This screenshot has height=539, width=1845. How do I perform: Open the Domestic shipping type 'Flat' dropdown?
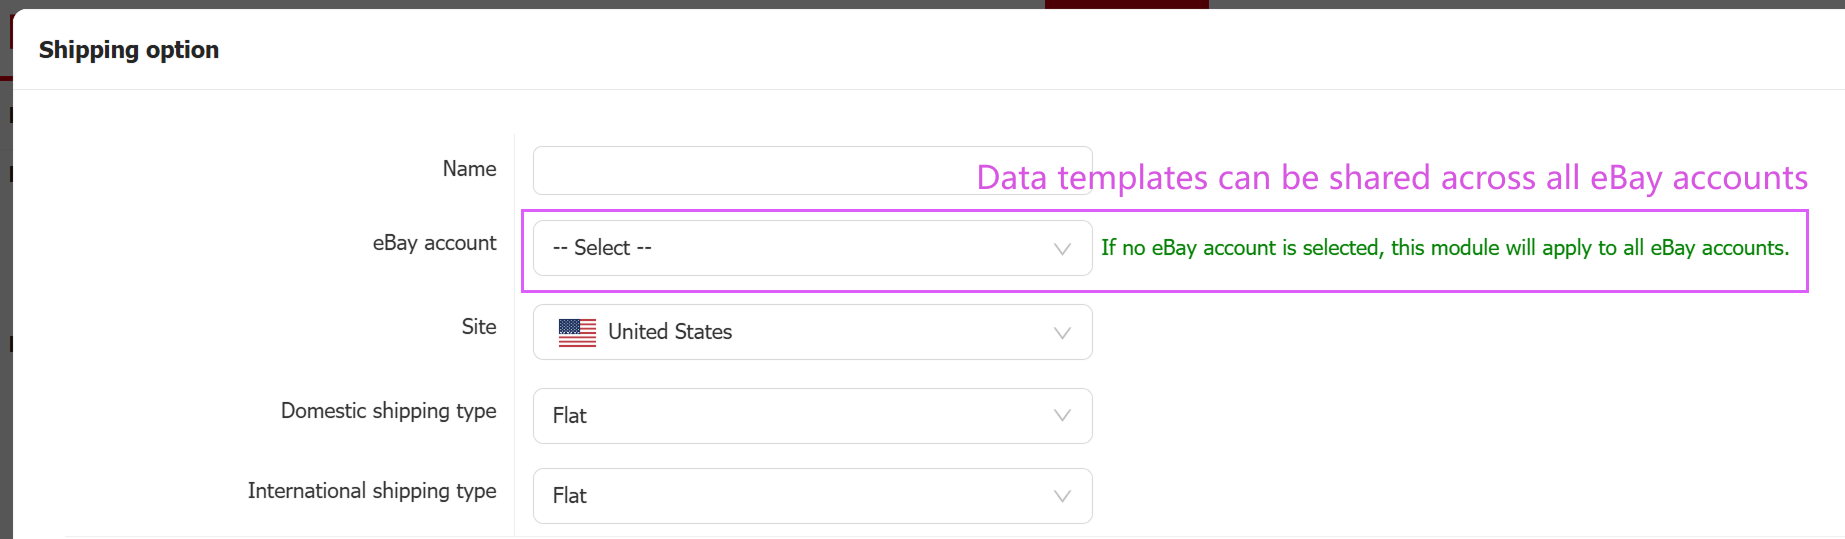point(800,416)
